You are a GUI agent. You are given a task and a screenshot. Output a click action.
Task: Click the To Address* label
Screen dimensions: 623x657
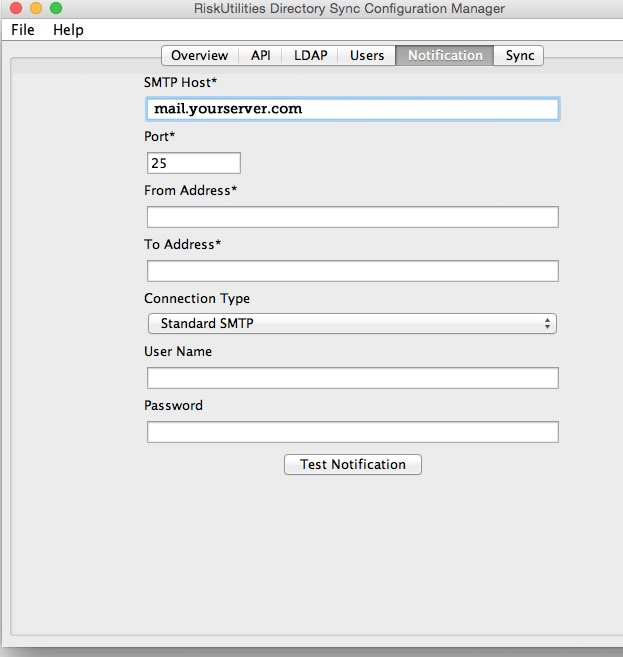[x=183, y=244]
